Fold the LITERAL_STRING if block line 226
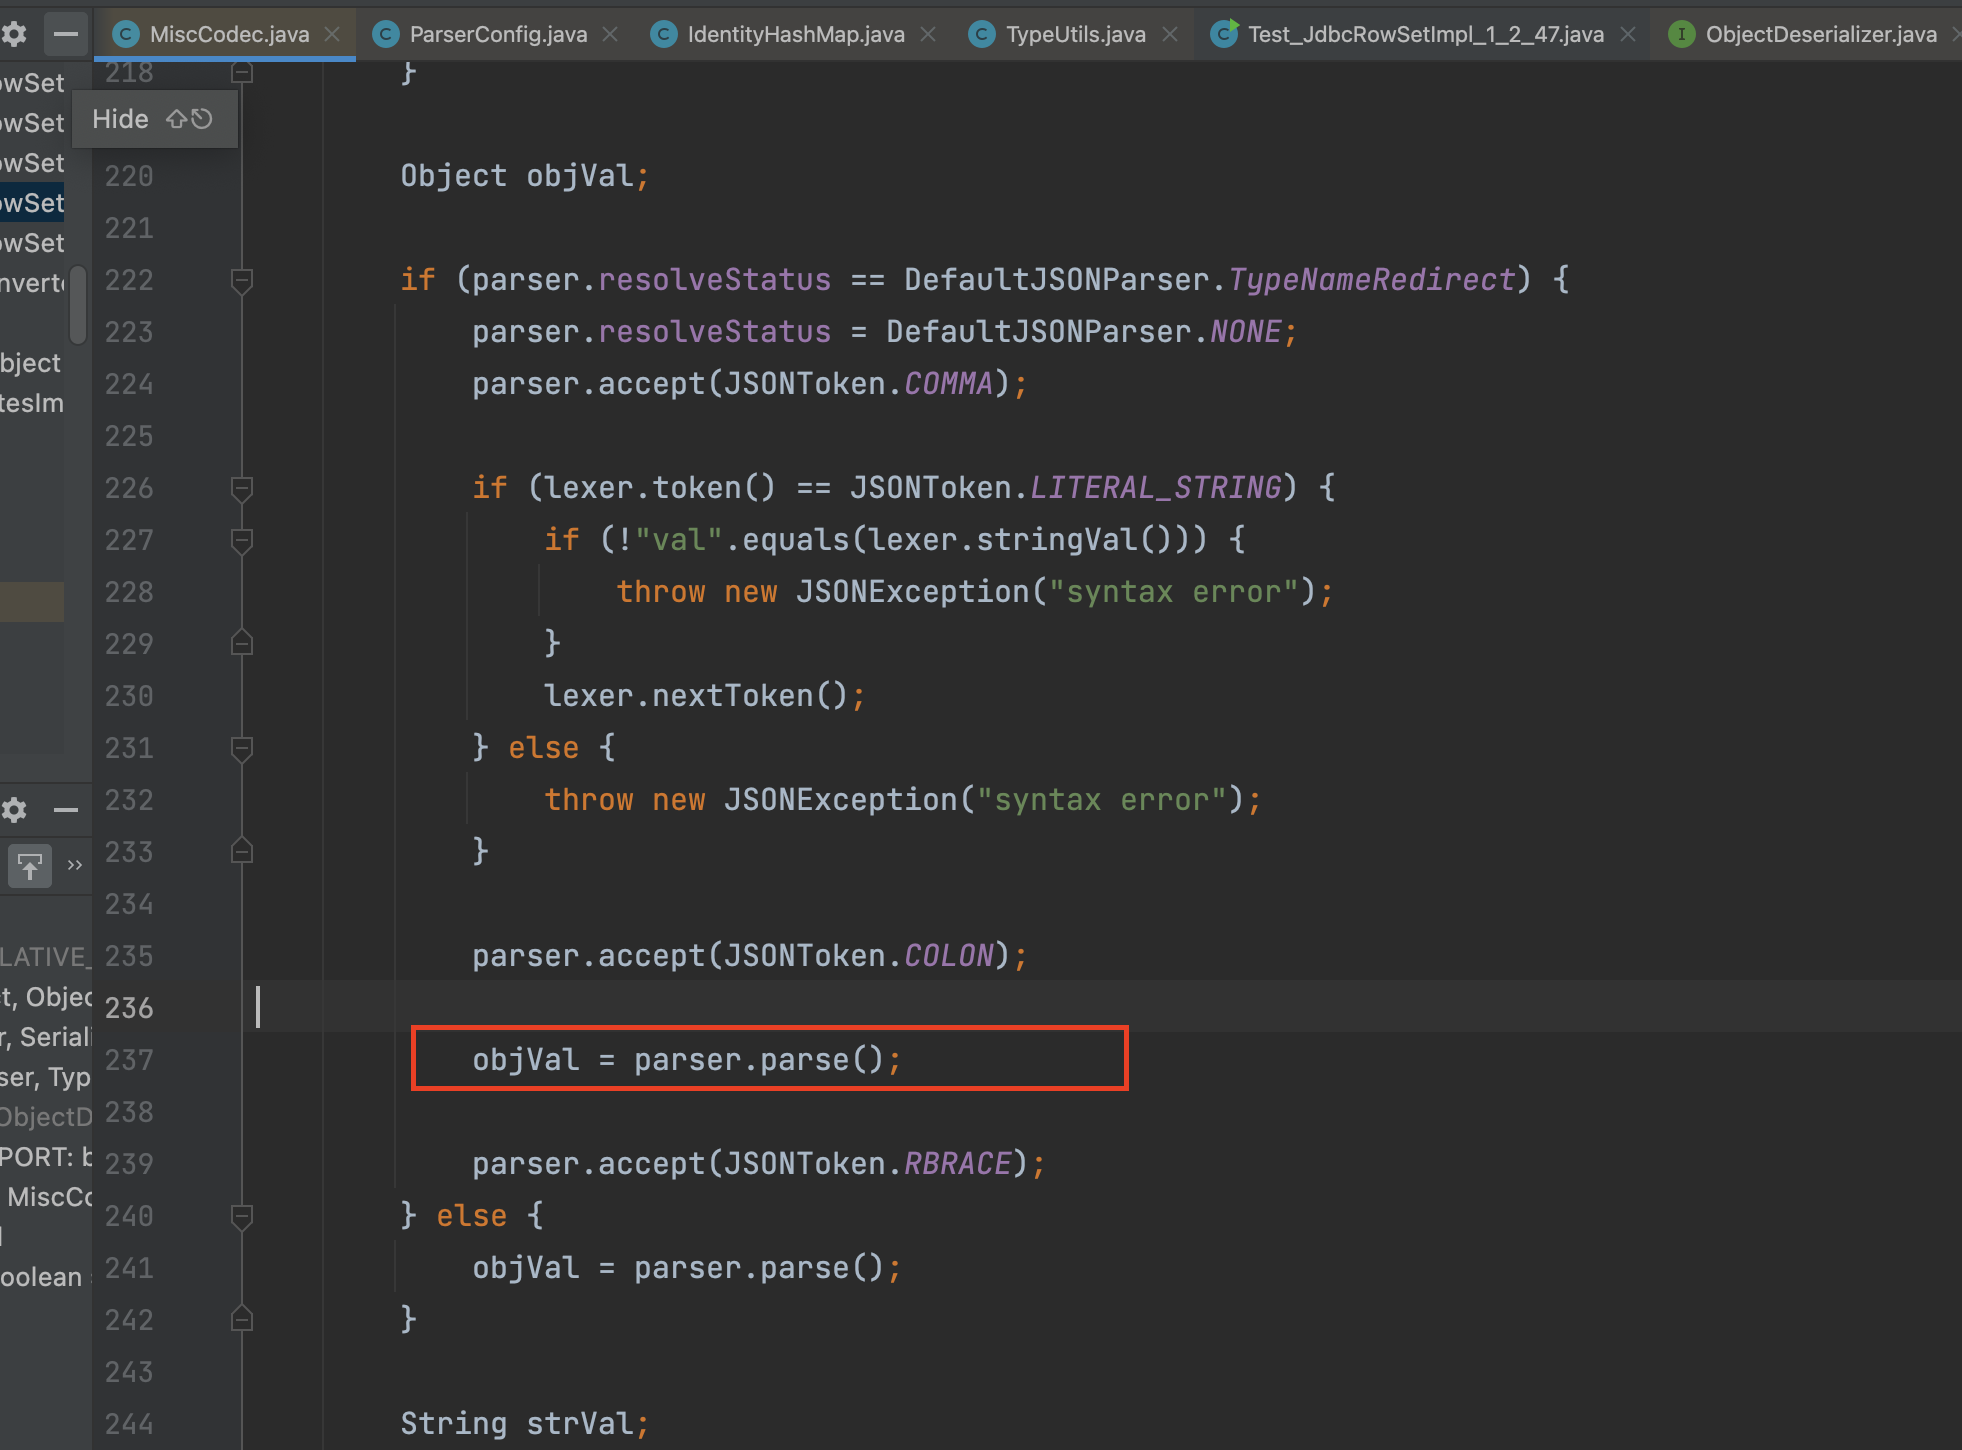Screen dimensions: 1962x1450 242,489
